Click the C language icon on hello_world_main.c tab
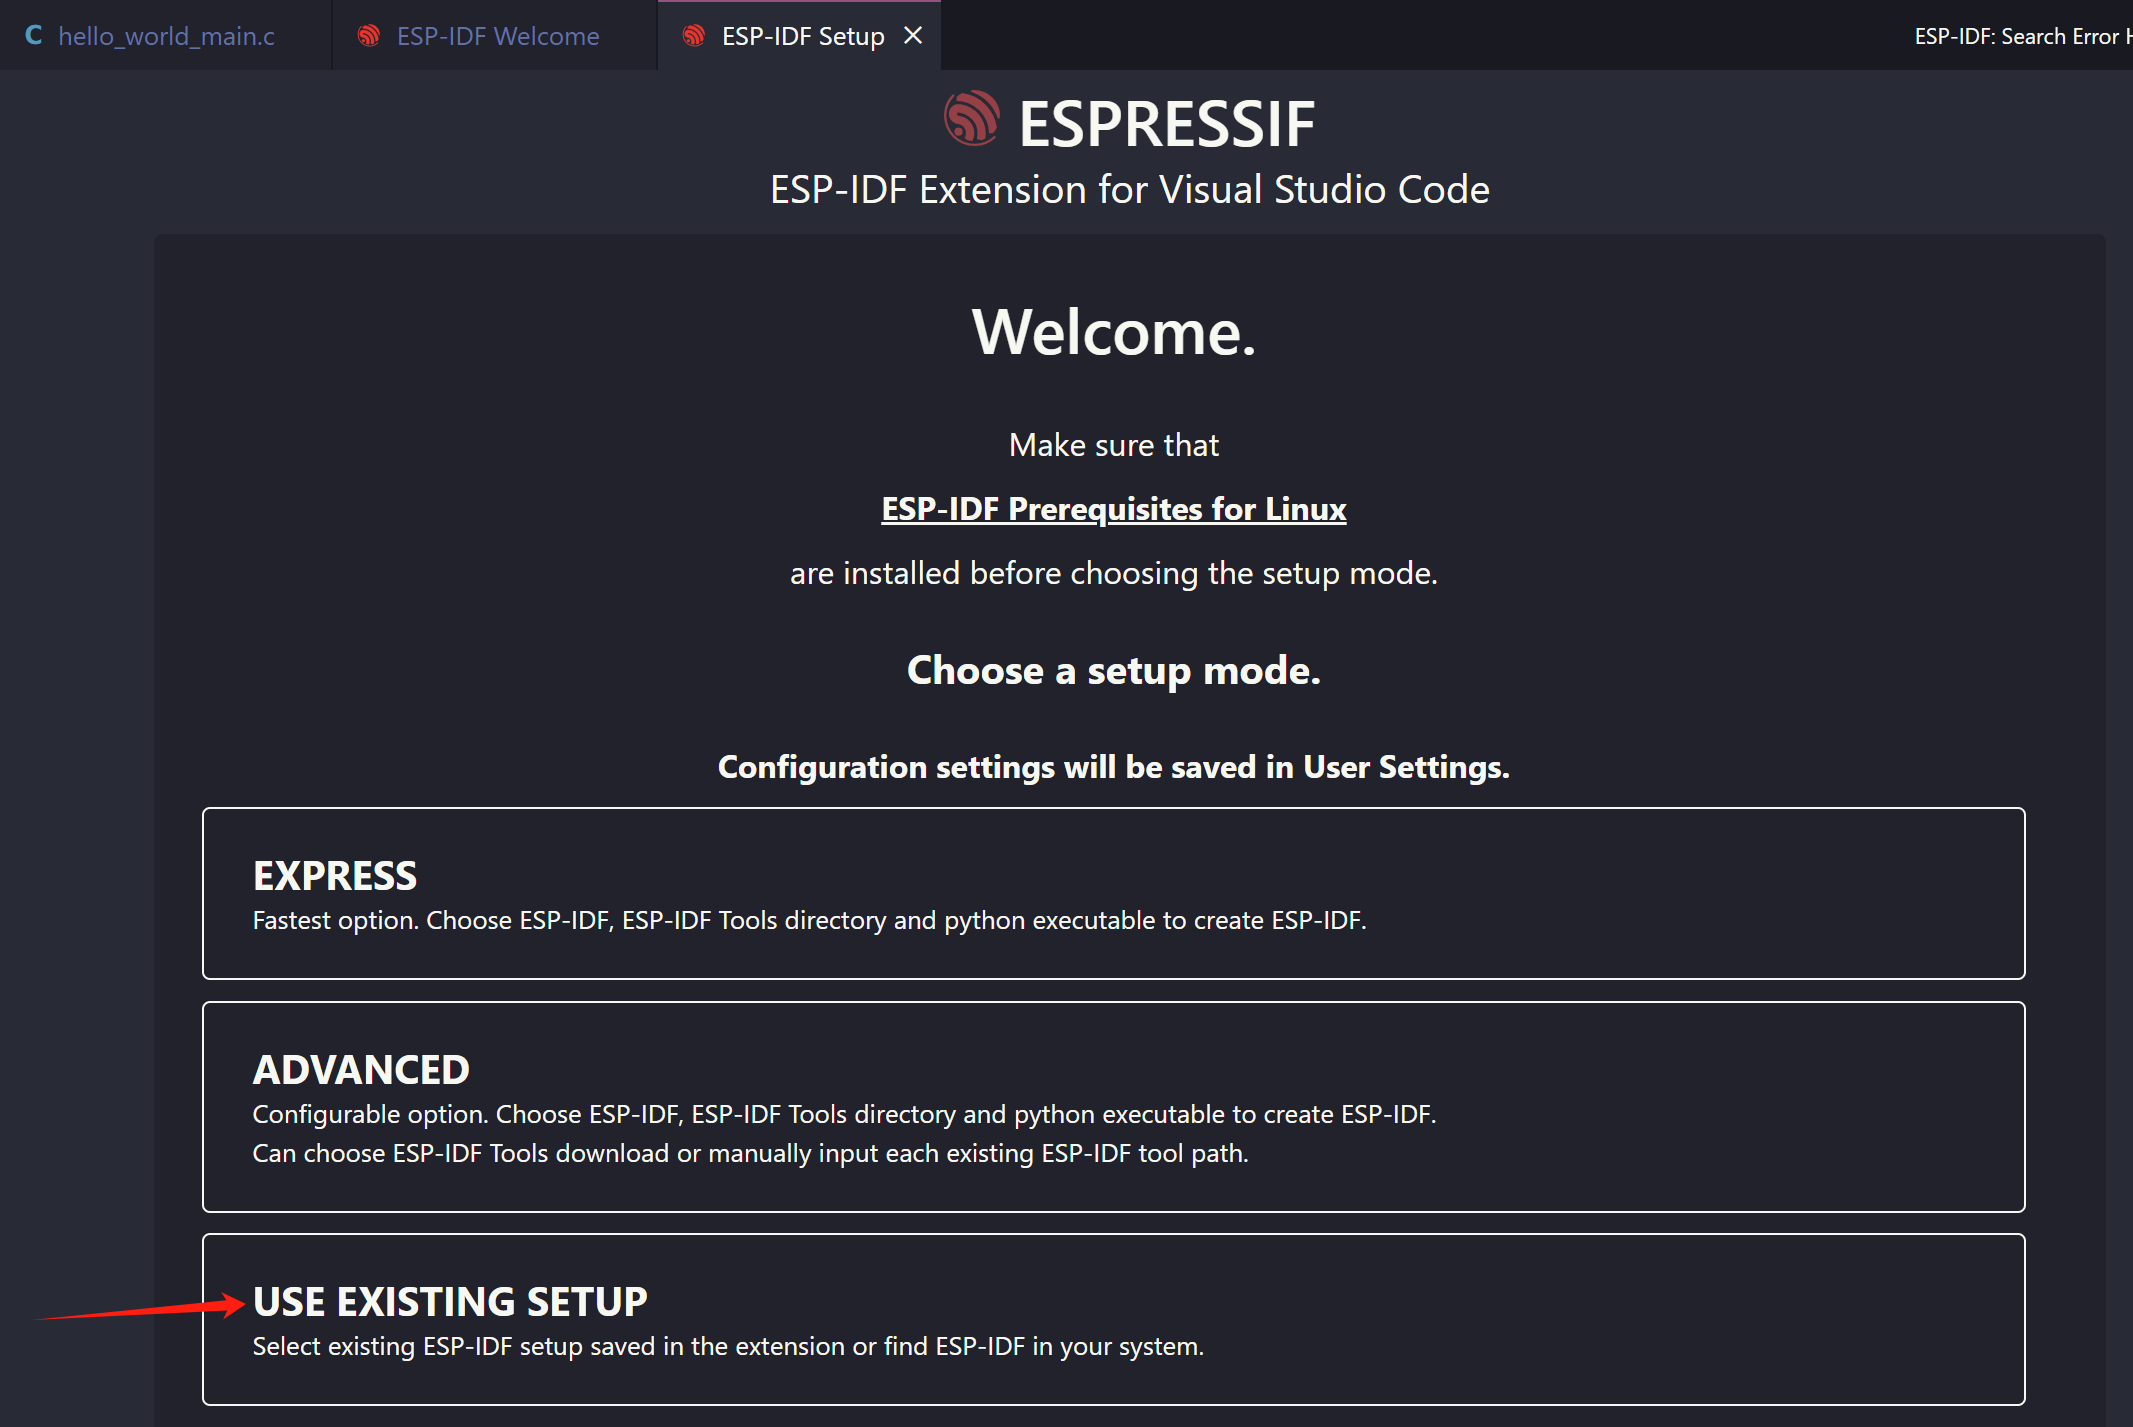The height and width of the screenshot is (1427, 2133). [x=33, y=34]
